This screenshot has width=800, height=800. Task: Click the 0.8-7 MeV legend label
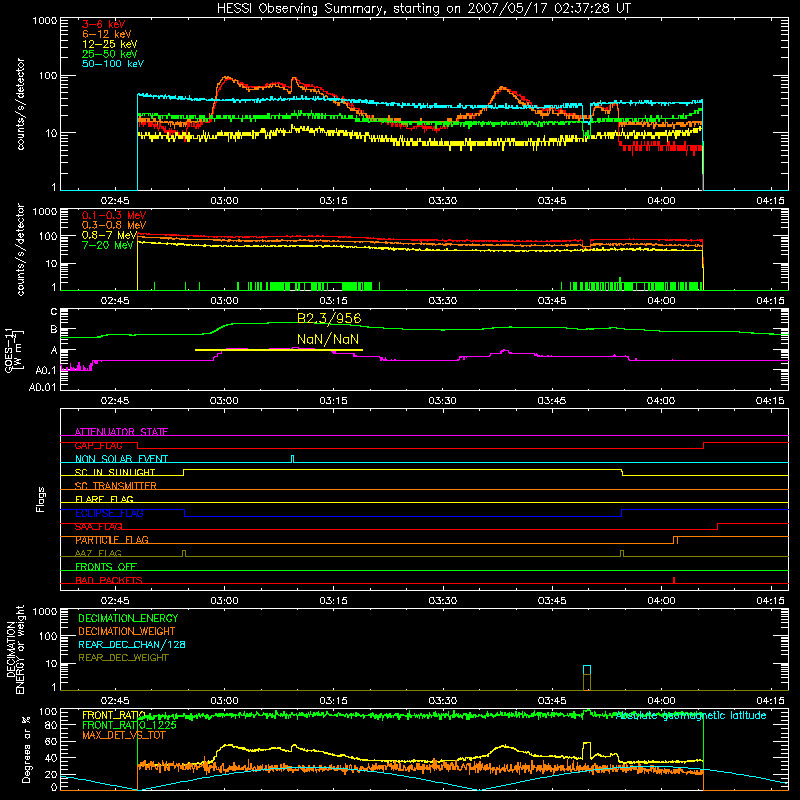109,235
